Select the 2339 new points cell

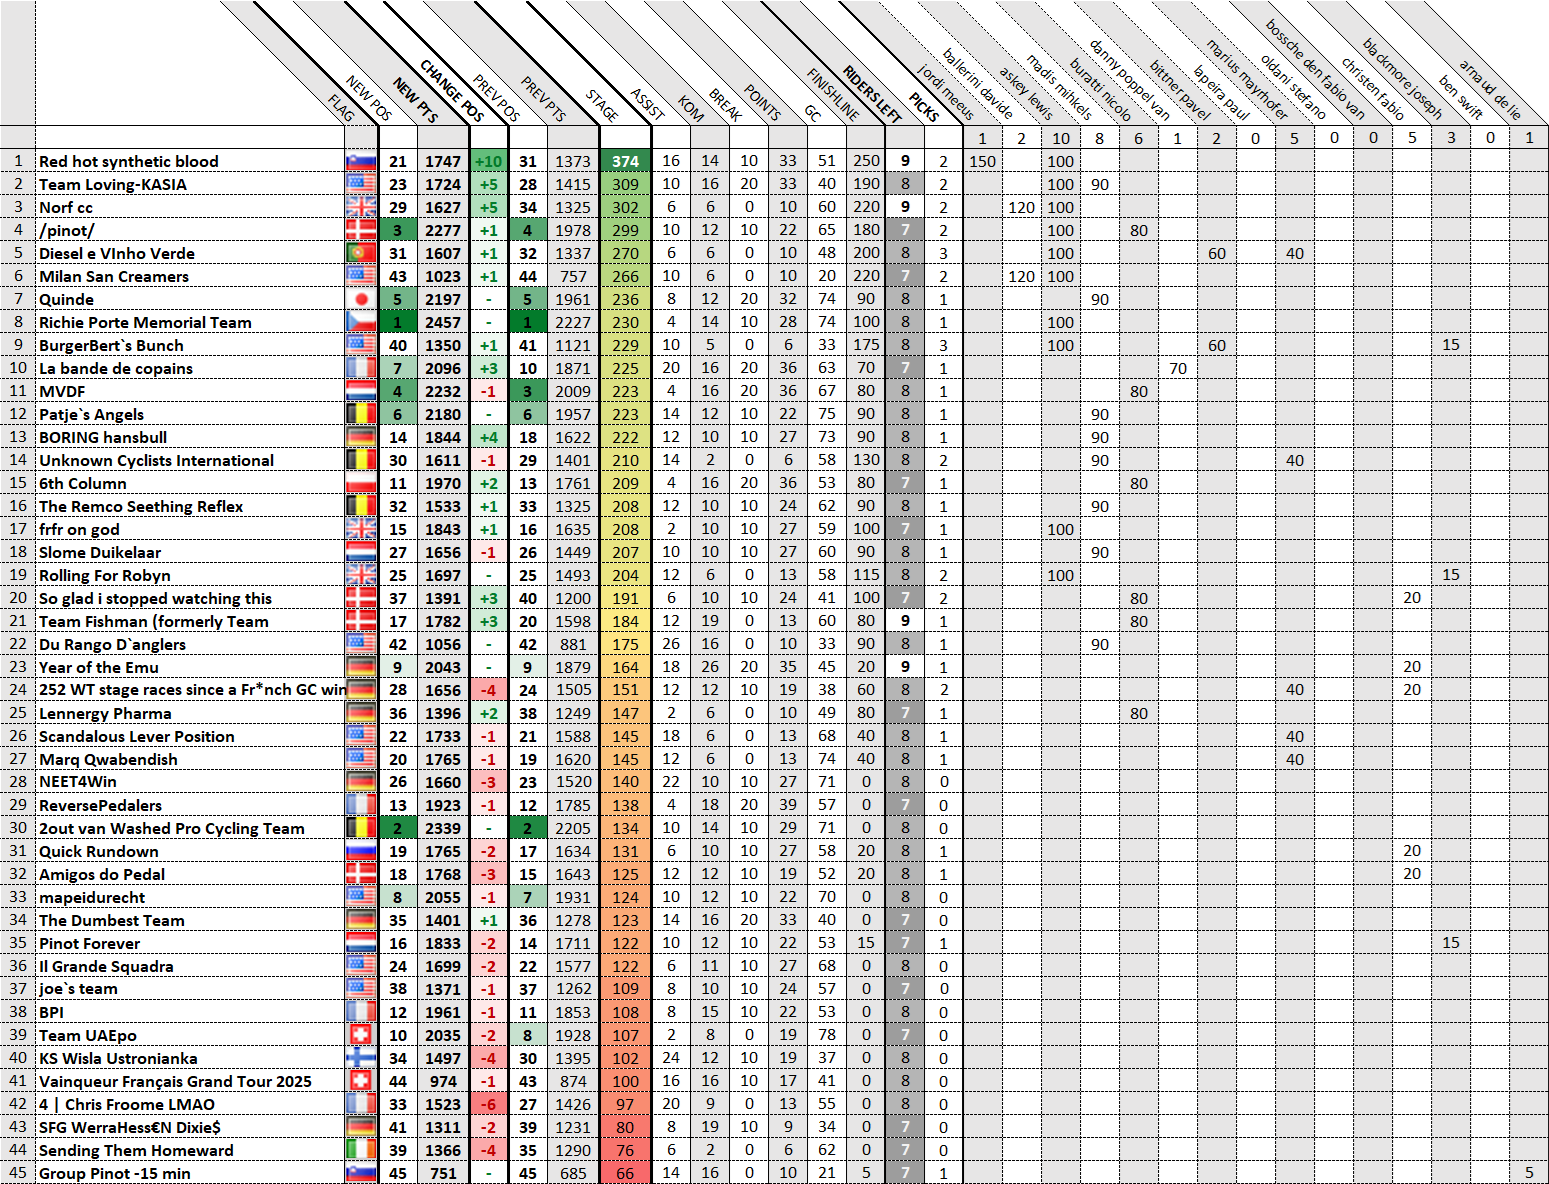(443, 828)
